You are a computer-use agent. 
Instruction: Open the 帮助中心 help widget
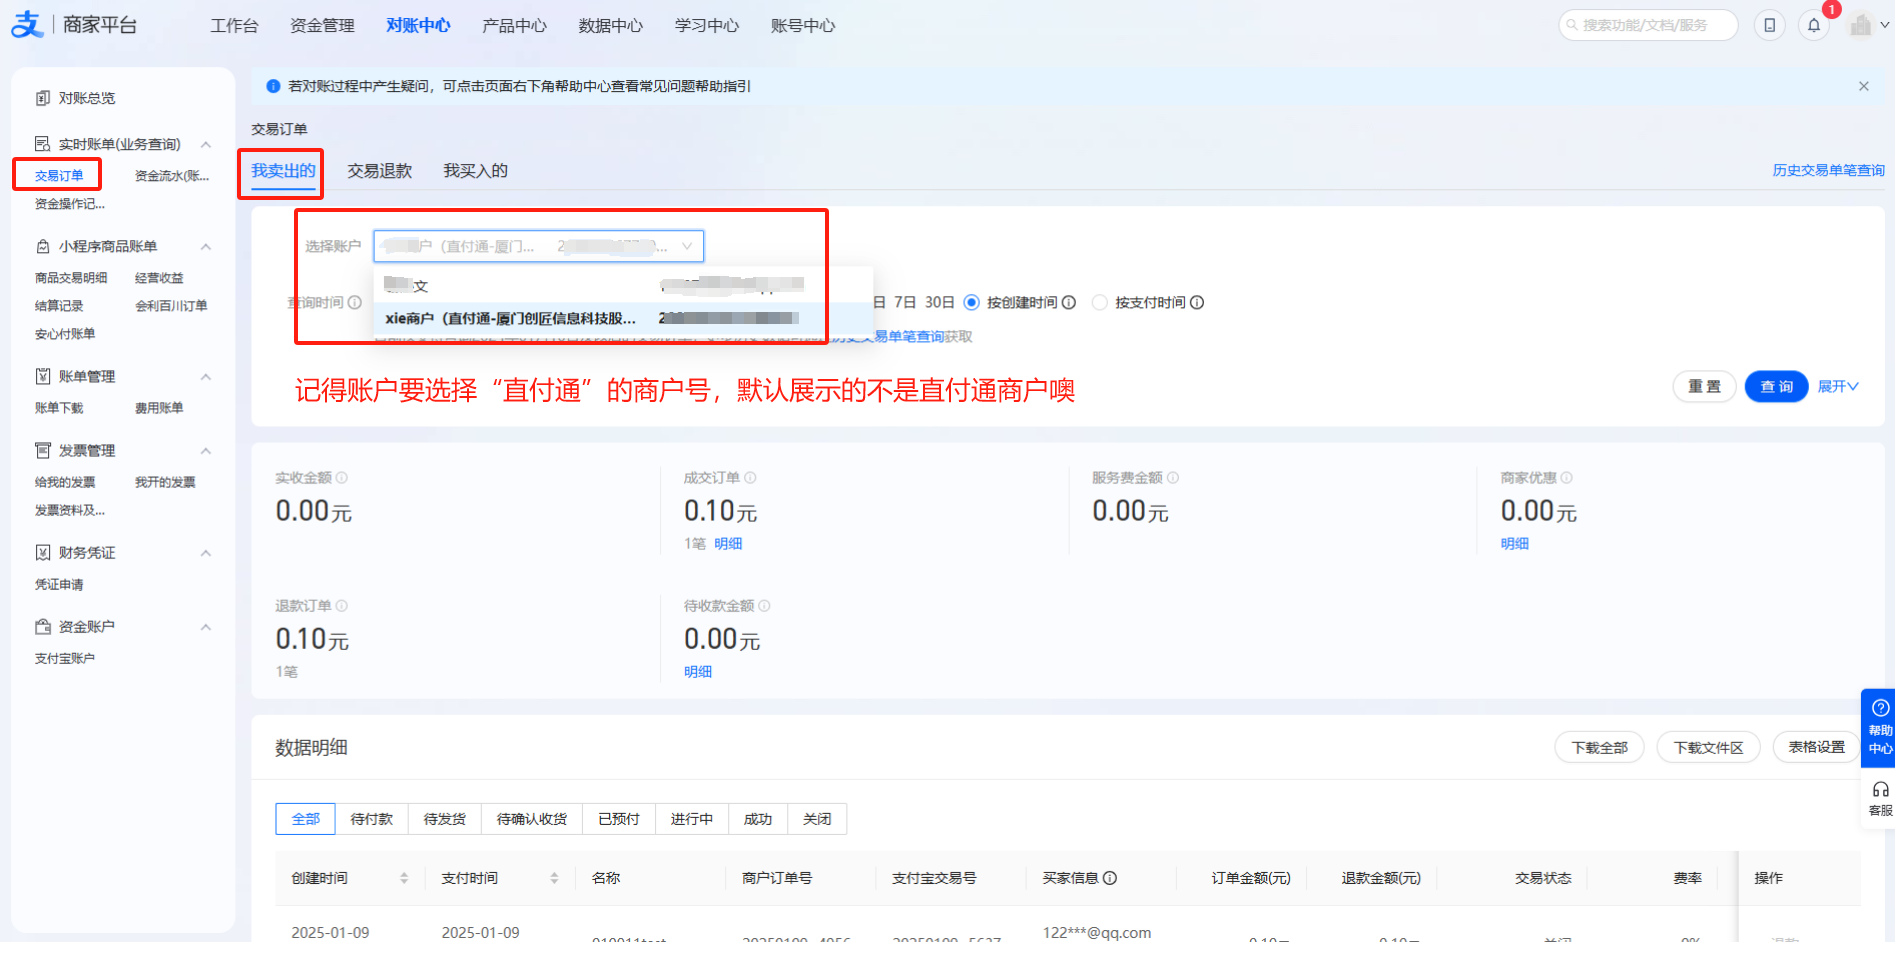1879,727
